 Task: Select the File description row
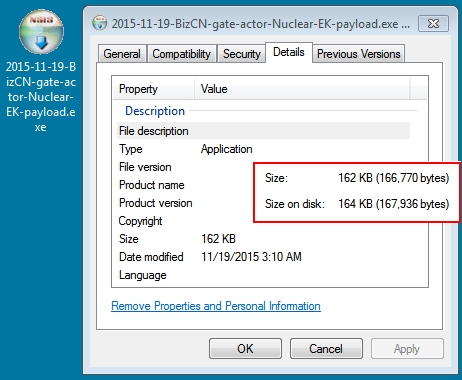(264, 131)
